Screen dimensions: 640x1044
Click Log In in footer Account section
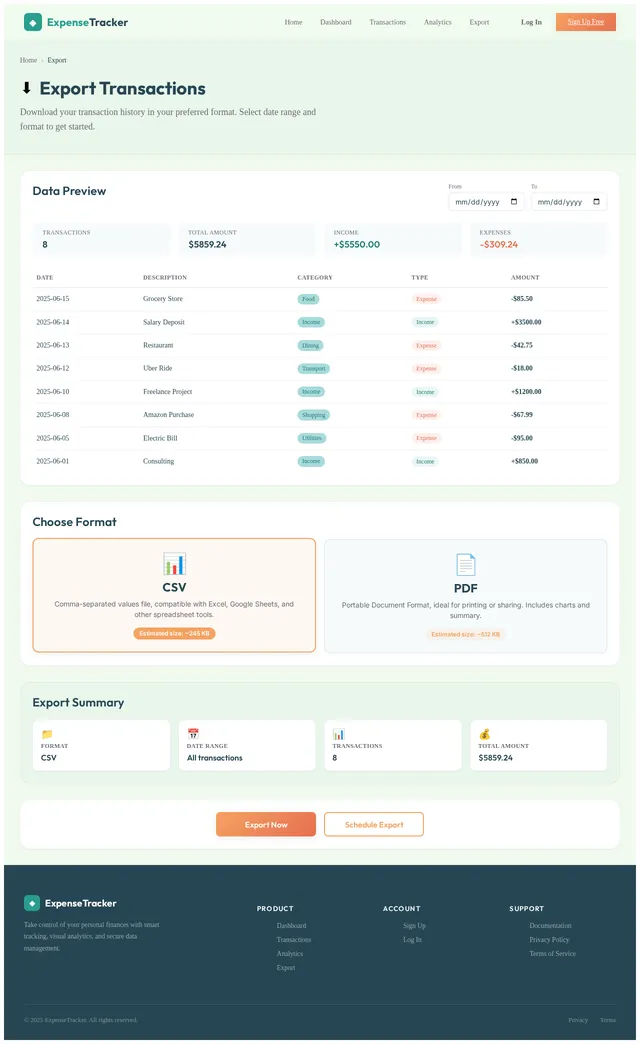(412, 939)
